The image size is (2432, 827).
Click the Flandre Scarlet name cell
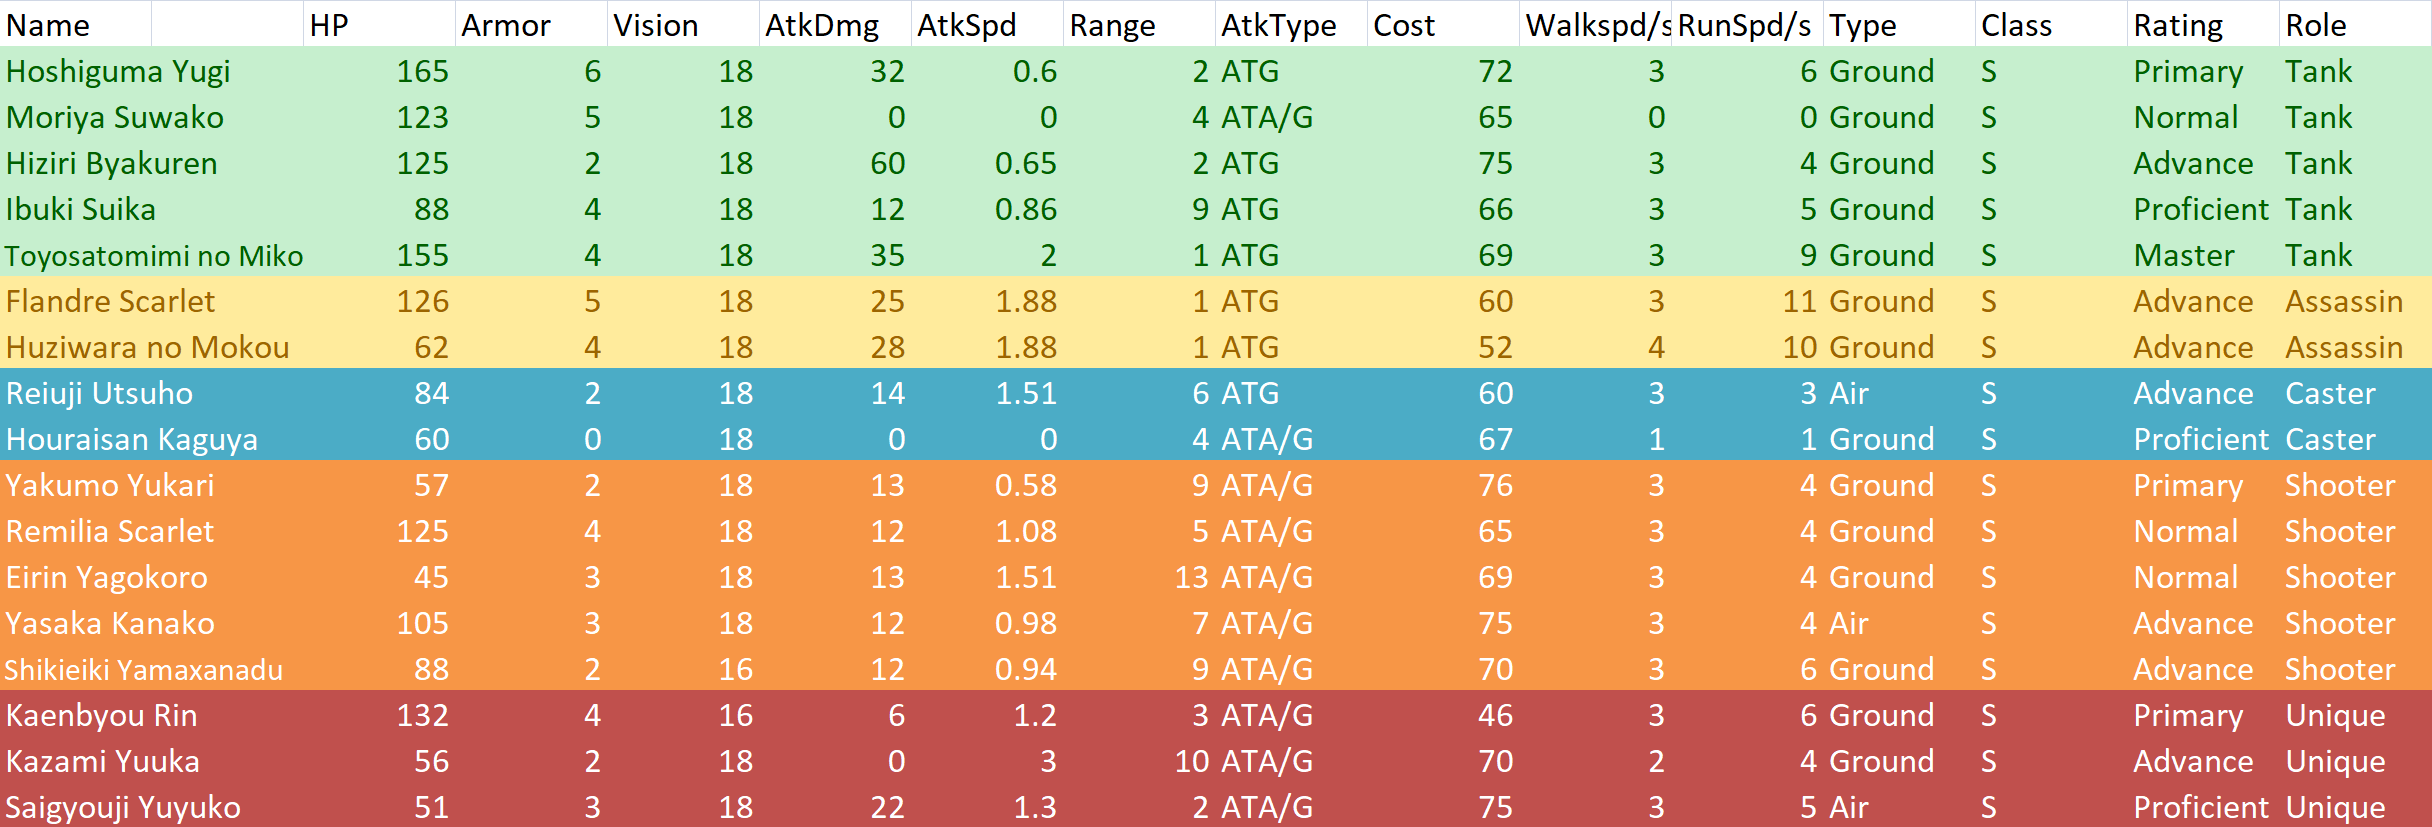(110, 301)
